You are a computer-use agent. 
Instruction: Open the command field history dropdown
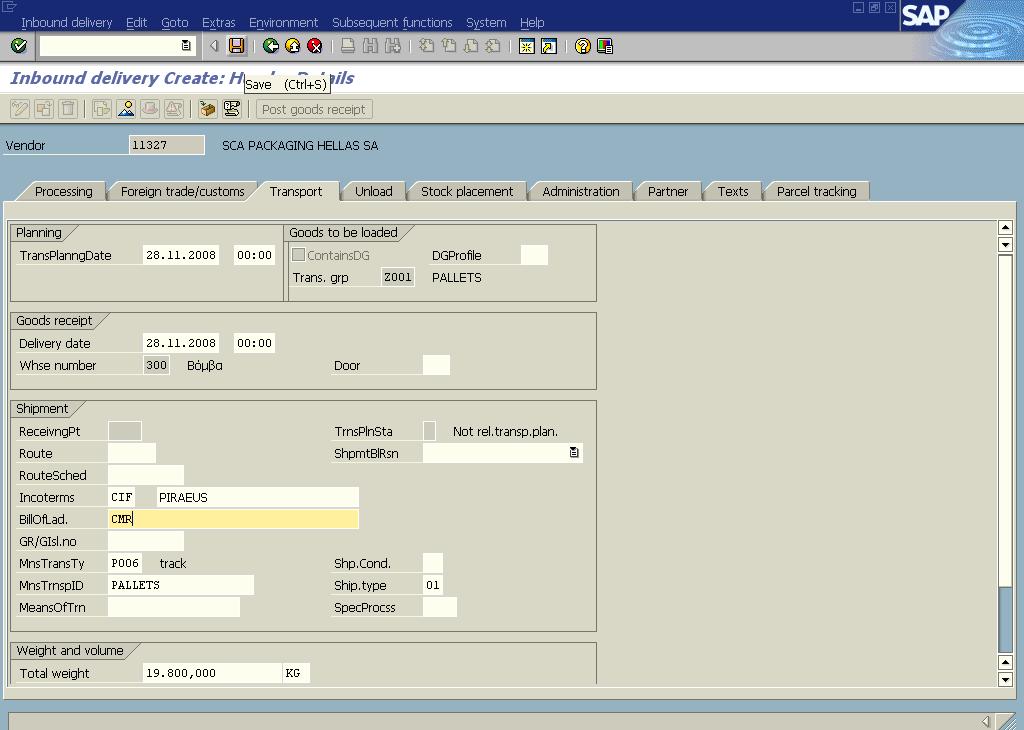pyautogui.click(x=186, y=46)
